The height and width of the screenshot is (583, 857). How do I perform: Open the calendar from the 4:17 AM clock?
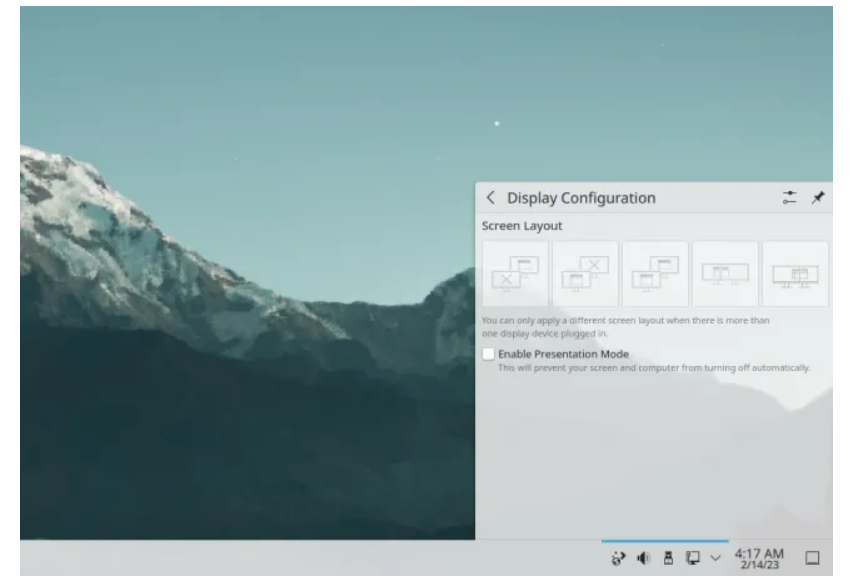759,558
